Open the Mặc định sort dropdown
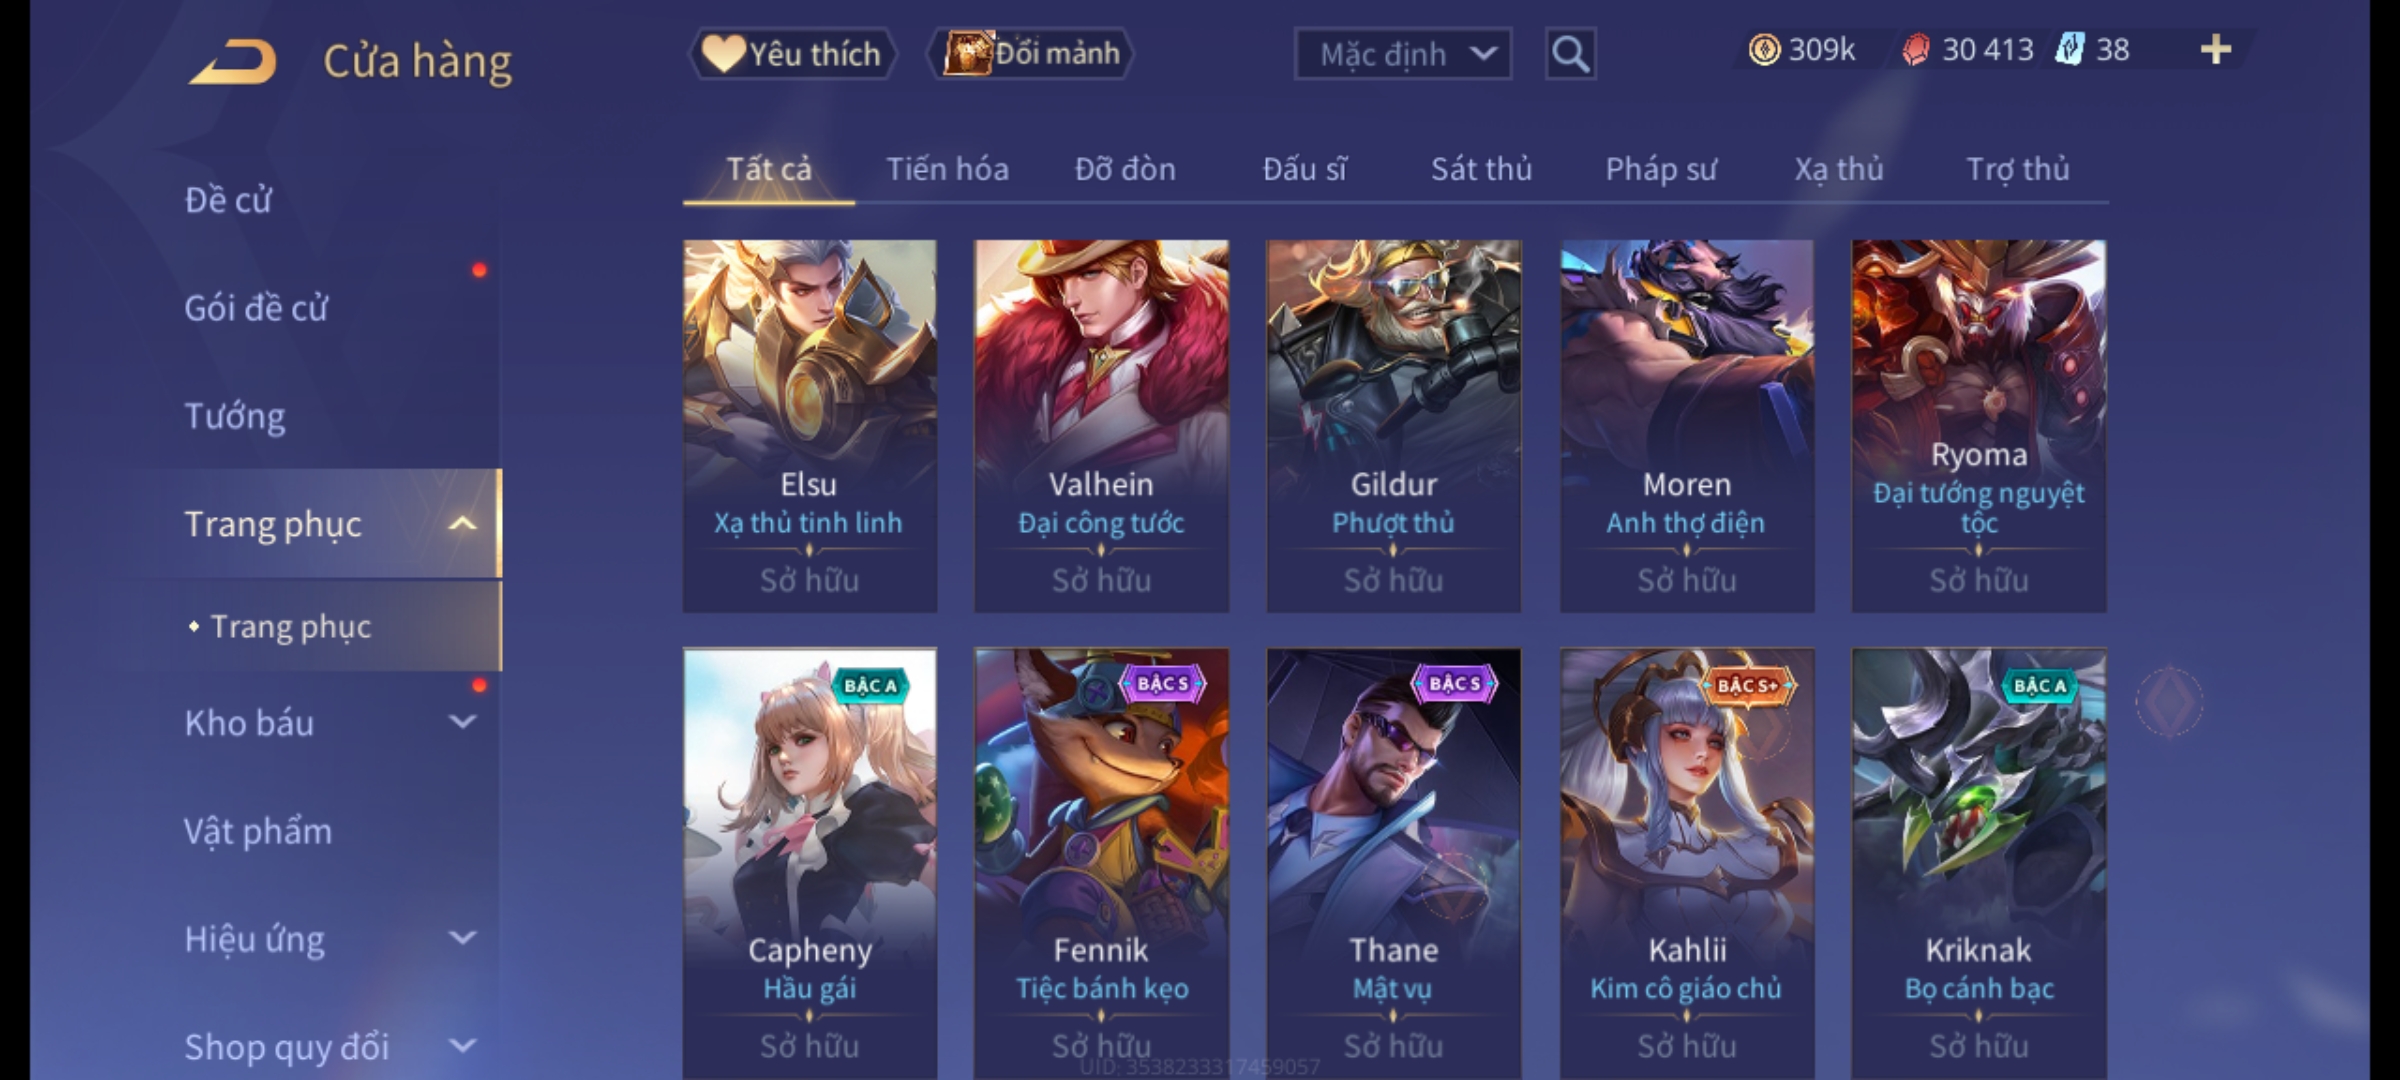 point(1402,54)
